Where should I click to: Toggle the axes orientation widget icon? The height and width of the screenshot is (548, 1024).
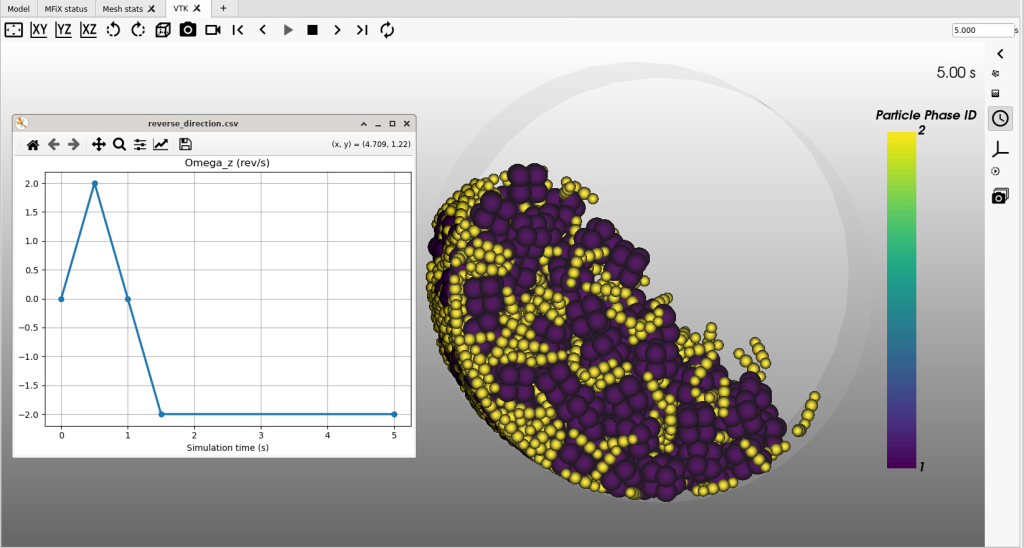[1000, 150]
